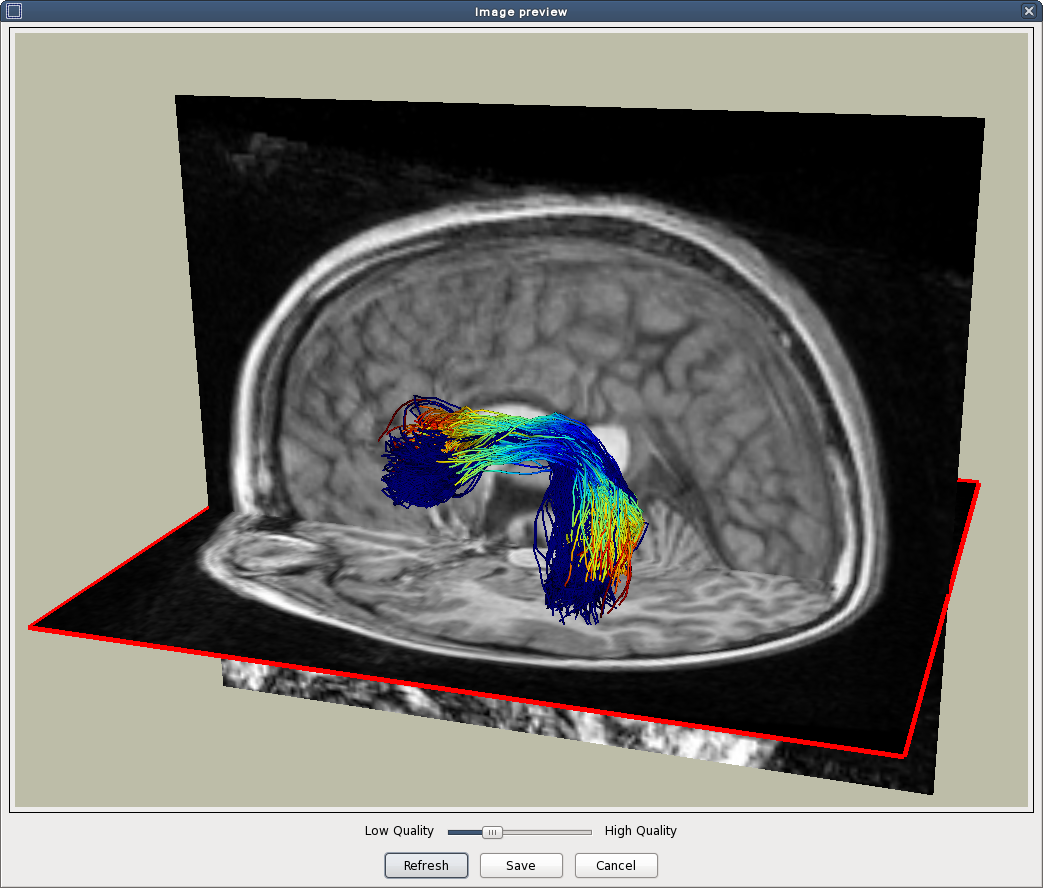1043x888 pixels.
Task: Click the High Quality label
Action: [640, 831]
